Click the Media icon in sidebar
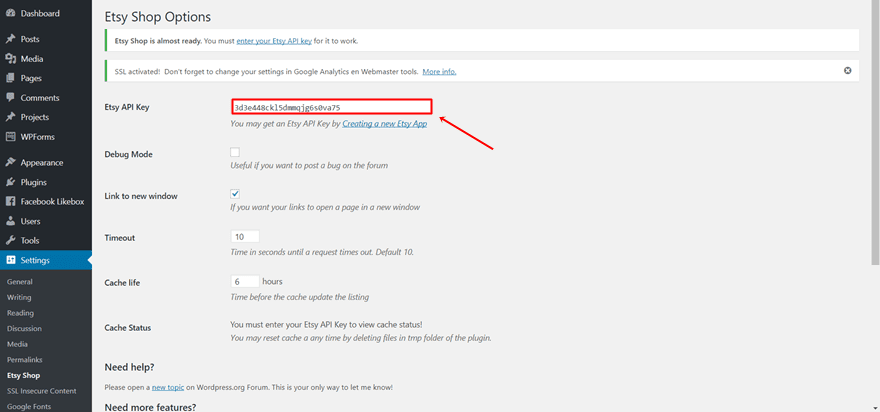This screenshot has height=412, width=880. coord(10,59)
